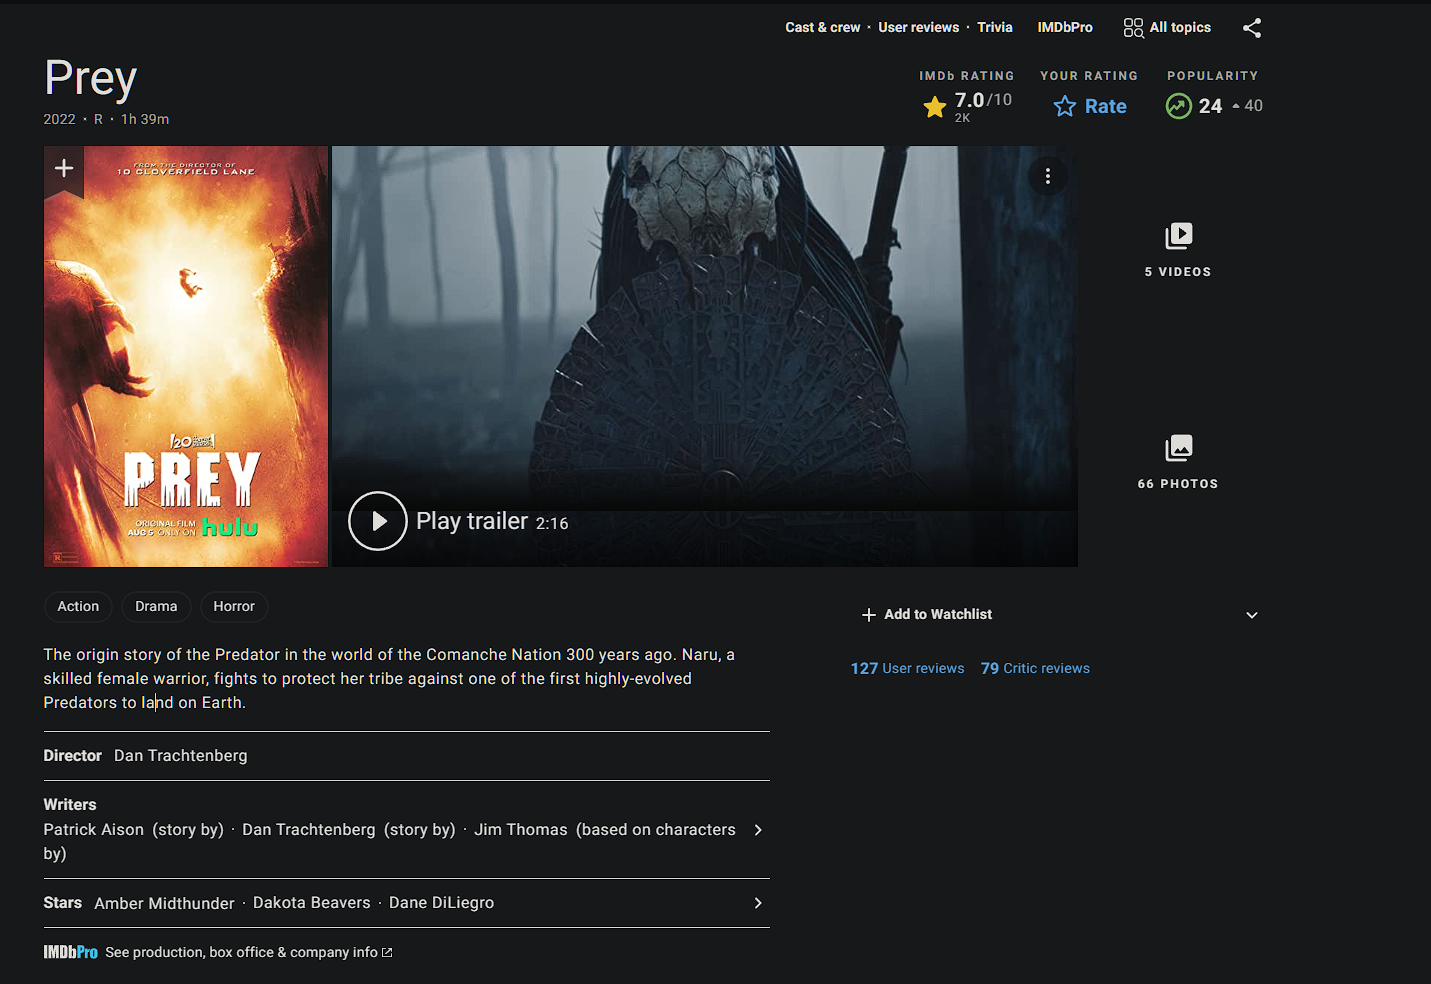Screen dimensions: 1431x984
Task: Open Cast & crew link
Action: tap(823, 28)
